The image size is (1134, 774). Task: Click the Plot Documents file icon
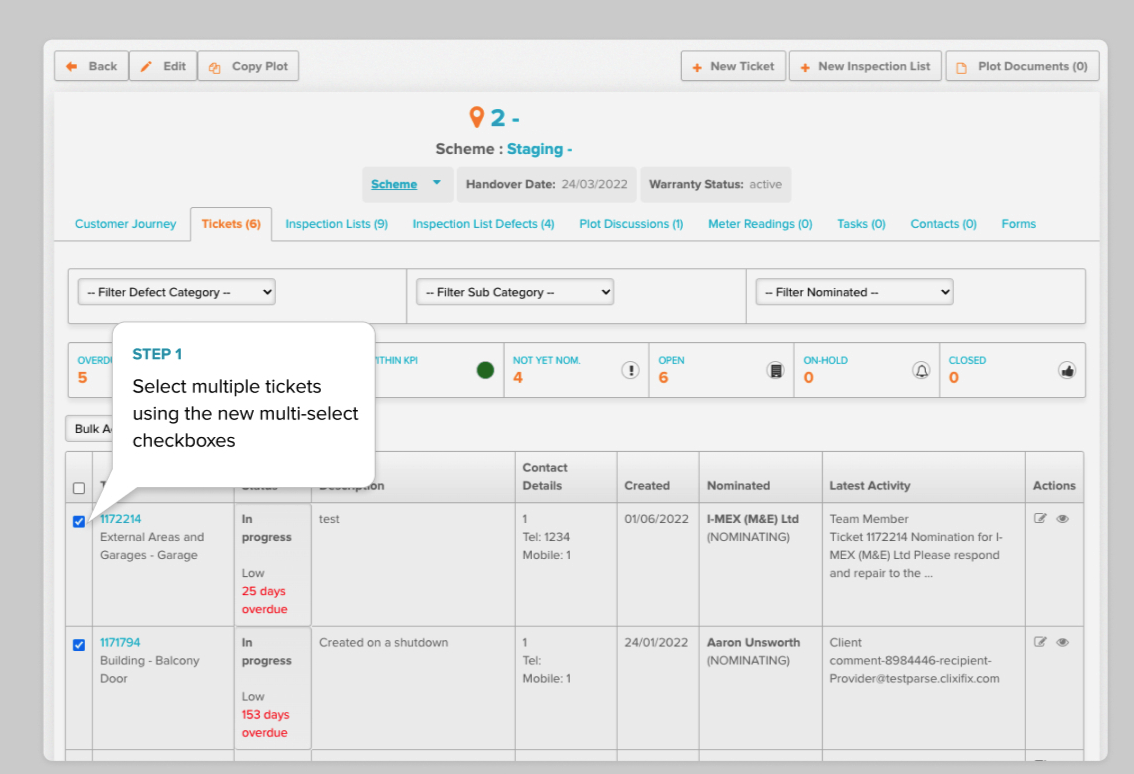tap(961, 67)
